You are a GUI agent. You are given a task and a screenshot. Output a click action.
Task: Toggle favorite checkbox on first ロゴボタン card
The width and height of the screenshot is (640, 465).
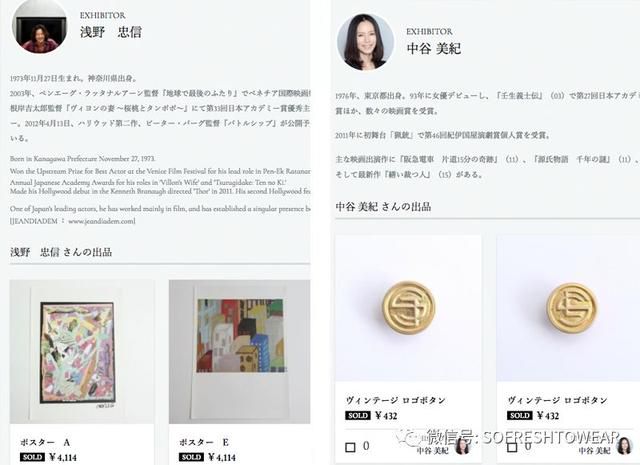tap(350, 447)
